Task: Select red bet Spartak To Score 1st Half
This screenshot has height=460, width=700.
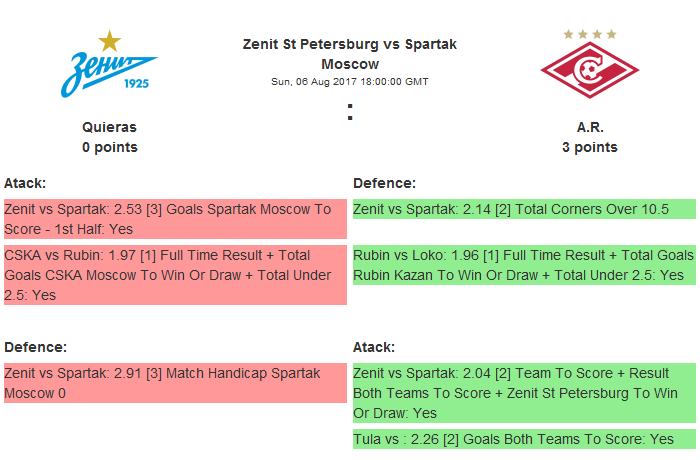Action: tap(175, 219)
